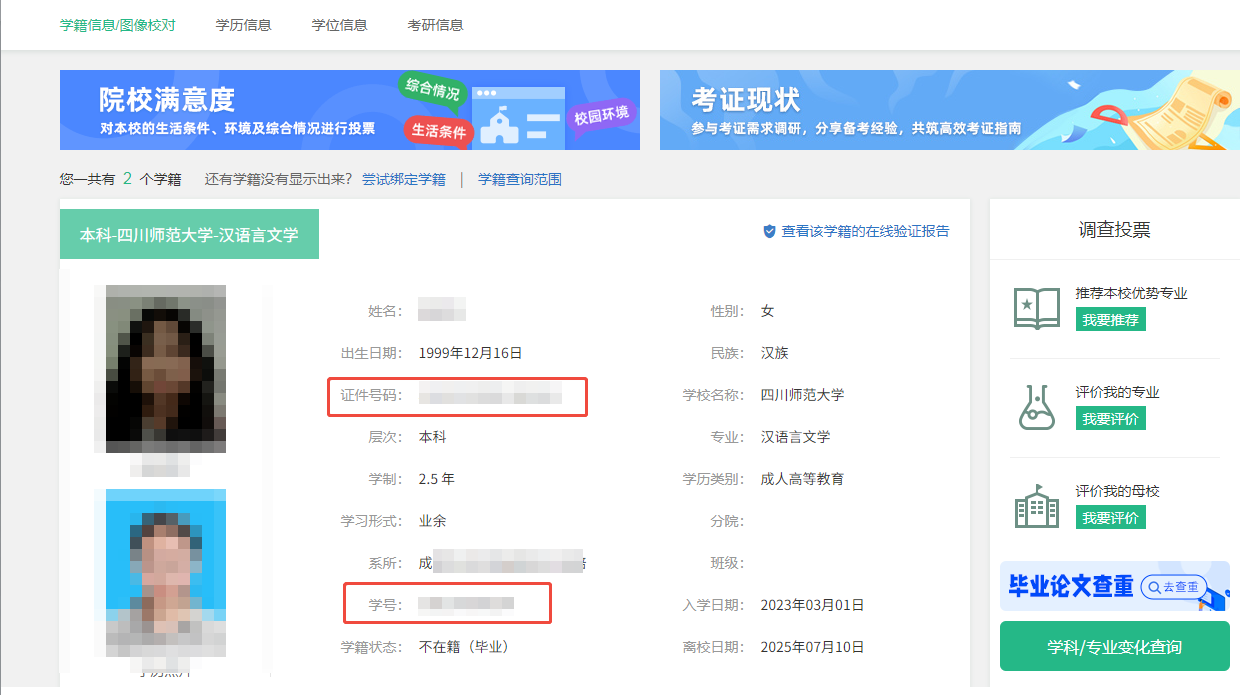Click the building icon for evaluating alma mater

pos(1037,507)
